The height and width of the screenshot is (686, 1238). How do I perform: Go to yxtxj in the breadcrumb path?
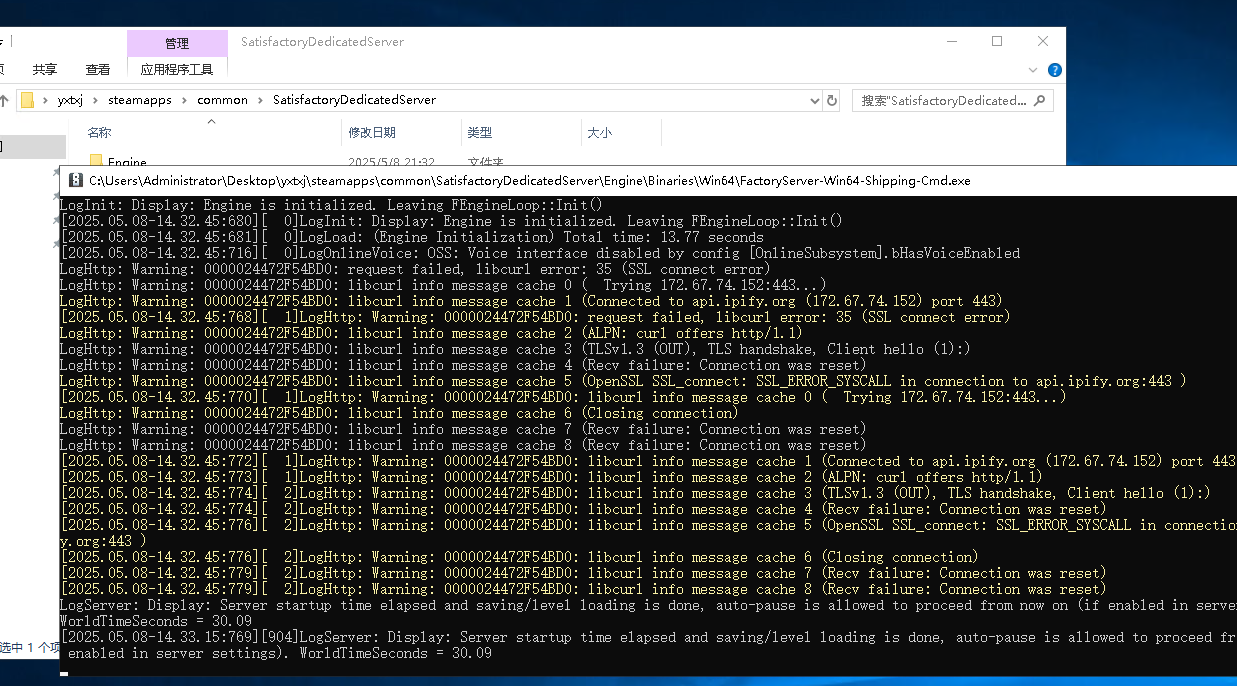[71, 100]
